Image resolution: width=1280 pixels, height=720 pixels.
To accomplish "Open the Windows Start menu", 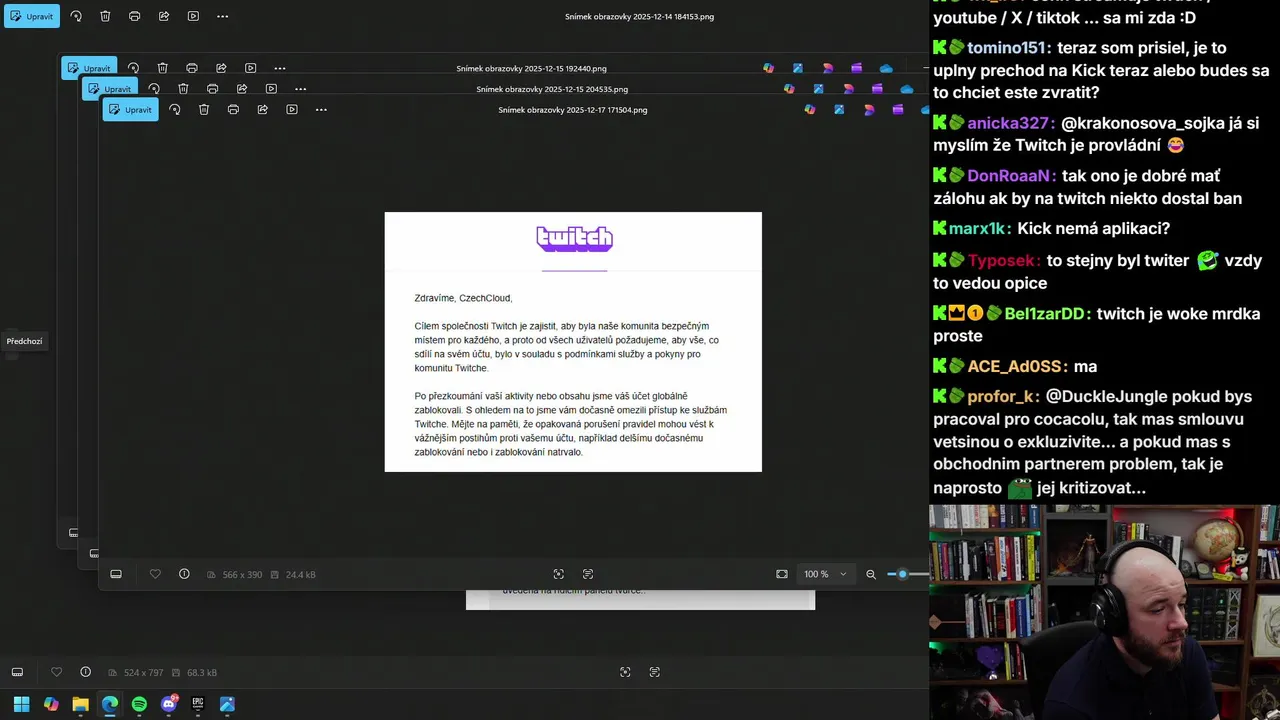I will pos(21,704).
